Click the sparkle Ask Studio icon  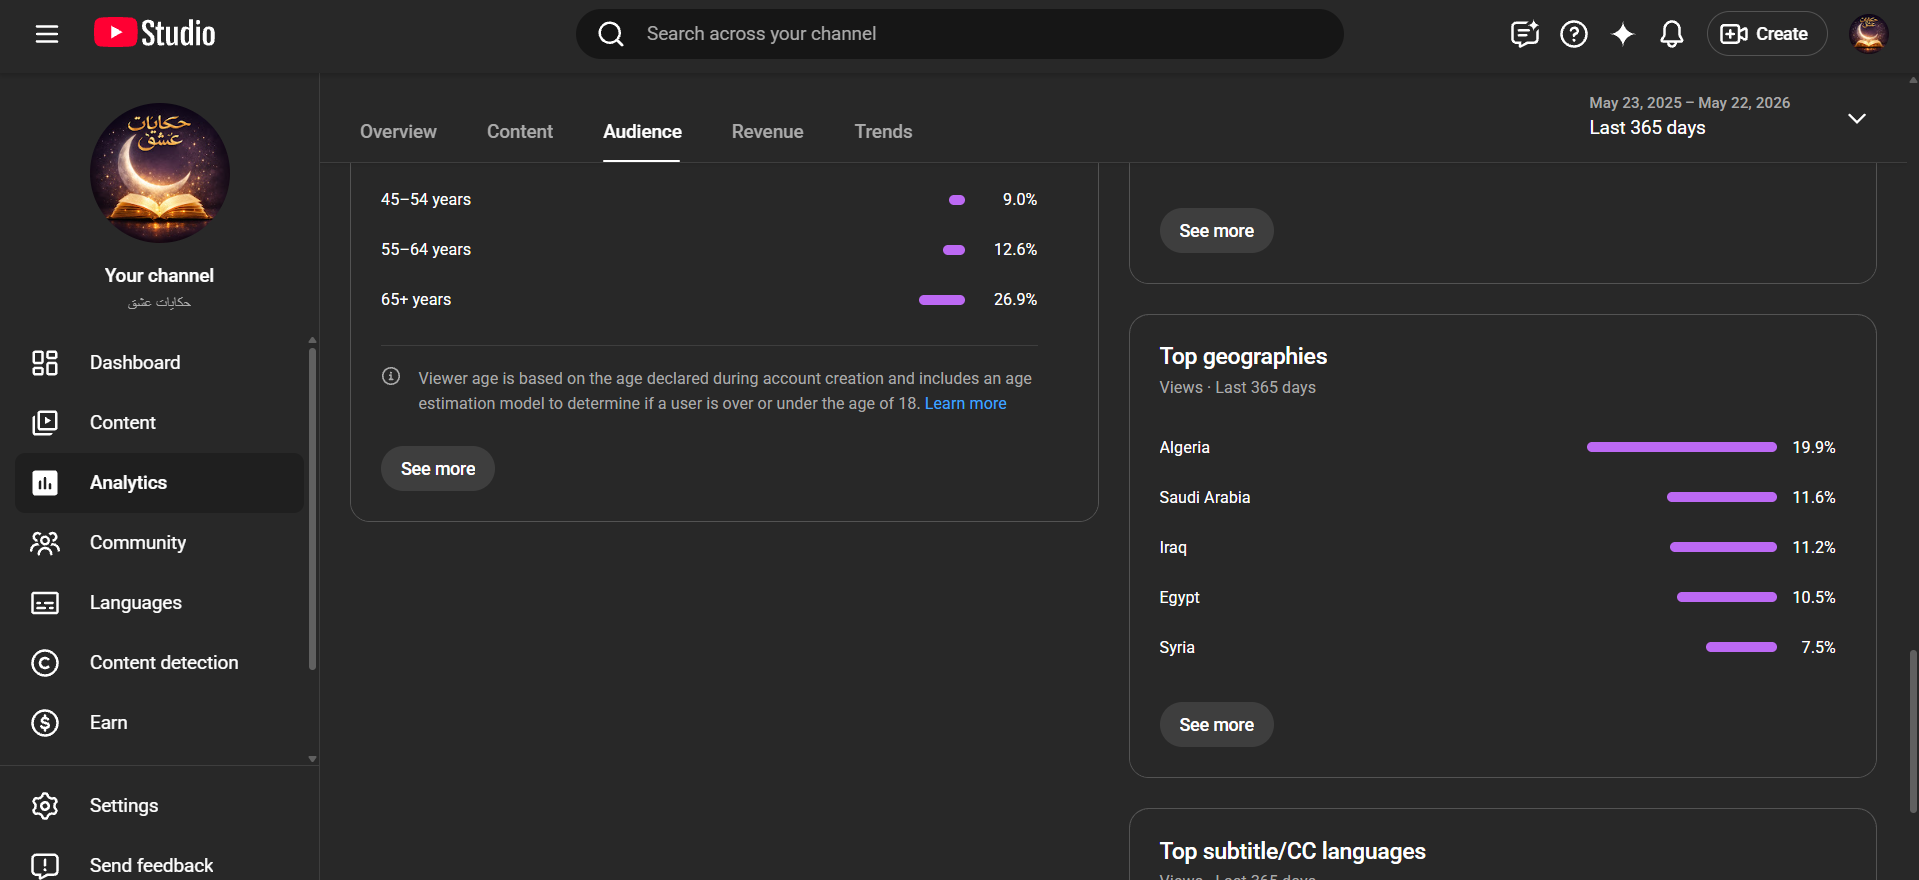1623,34
